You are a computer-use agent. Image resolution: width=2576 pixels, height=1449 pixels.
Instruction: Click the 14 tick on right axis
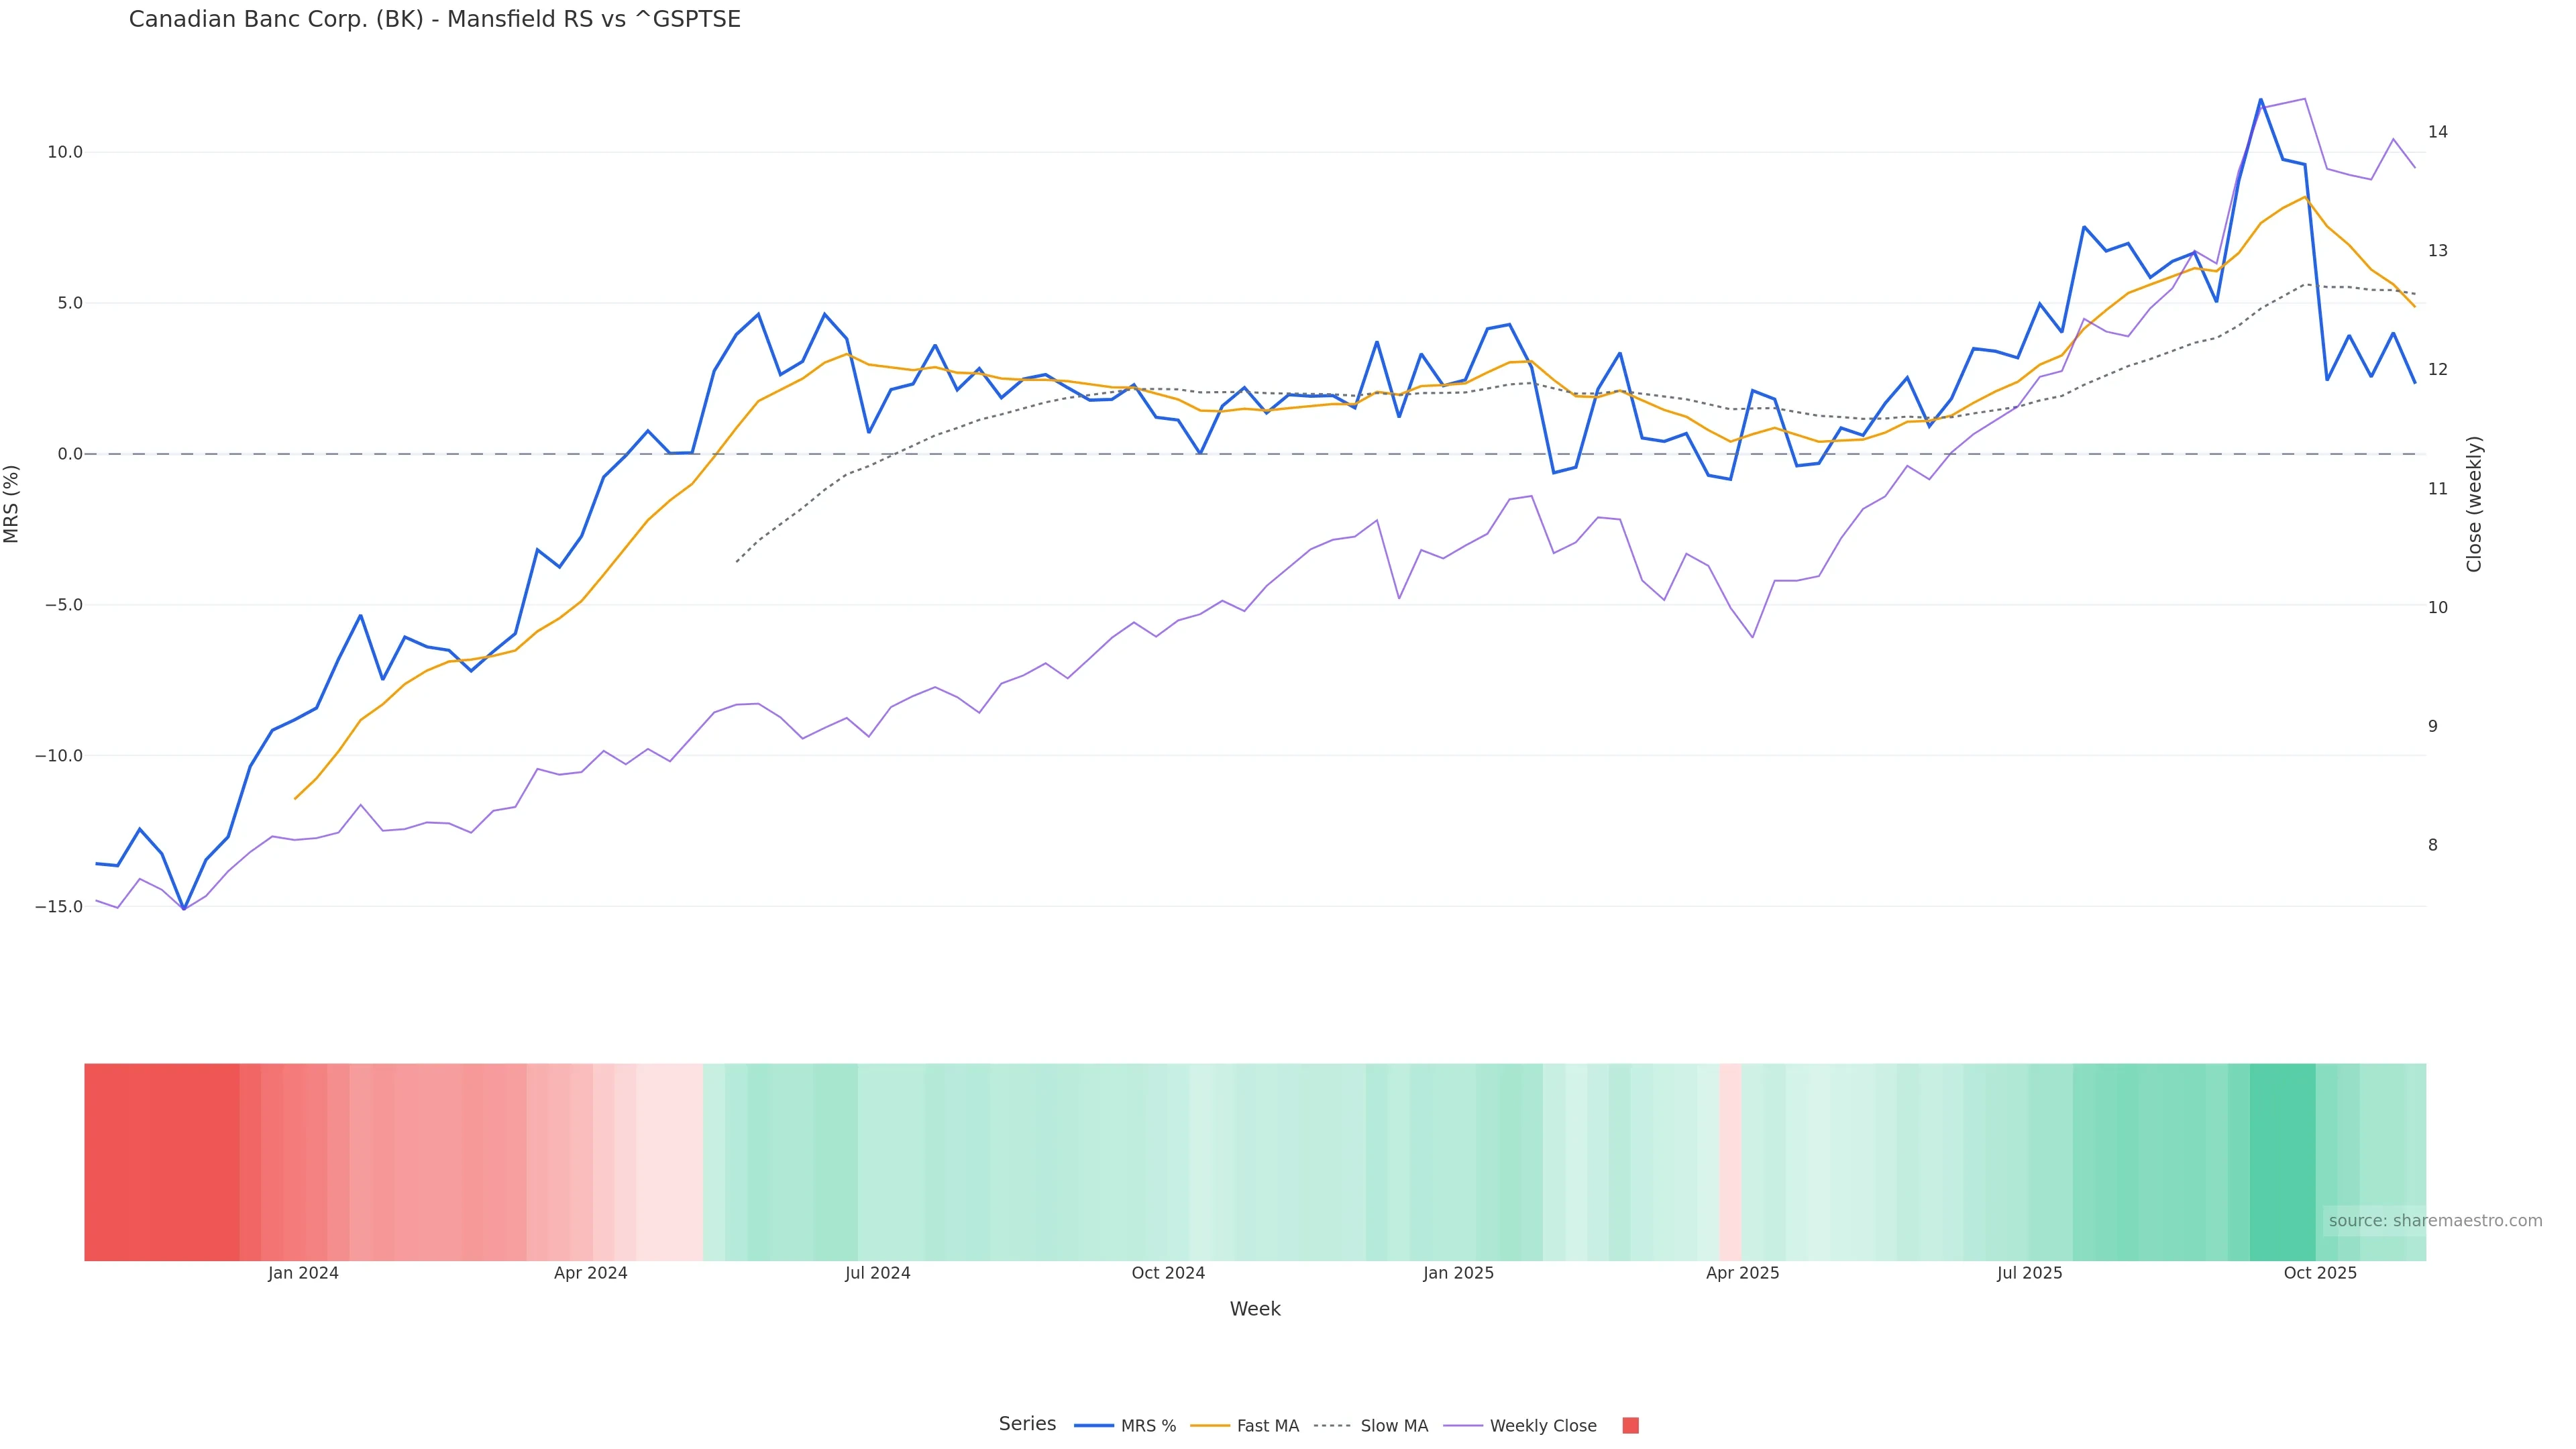[x=2438, y=132]
